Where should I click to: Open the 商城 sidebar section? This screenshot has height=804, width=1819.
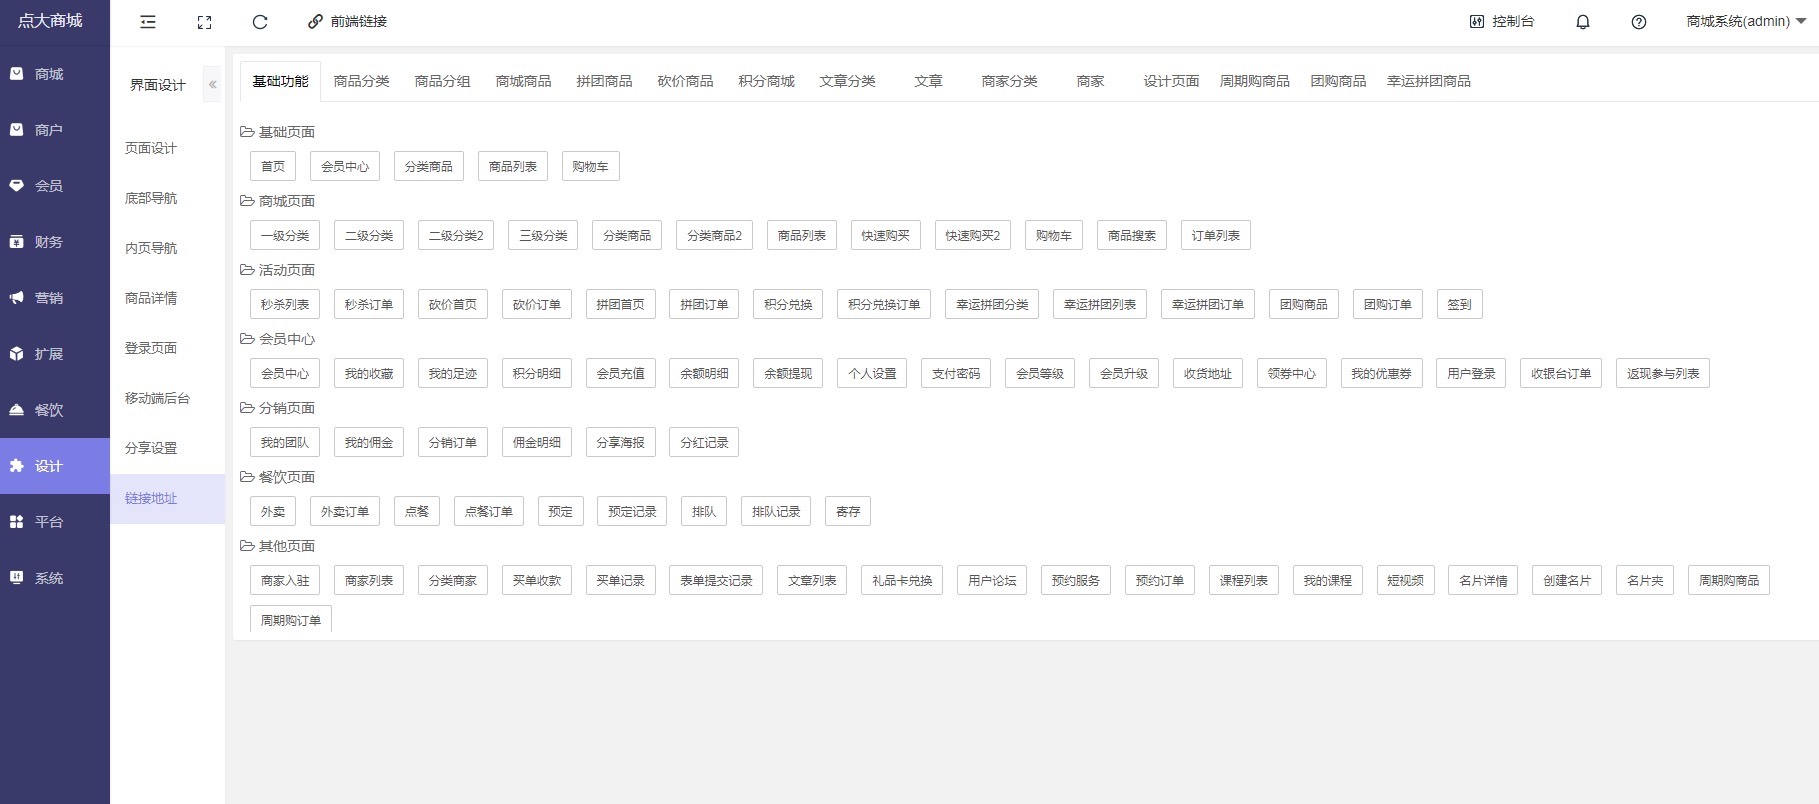pos(55,74)
